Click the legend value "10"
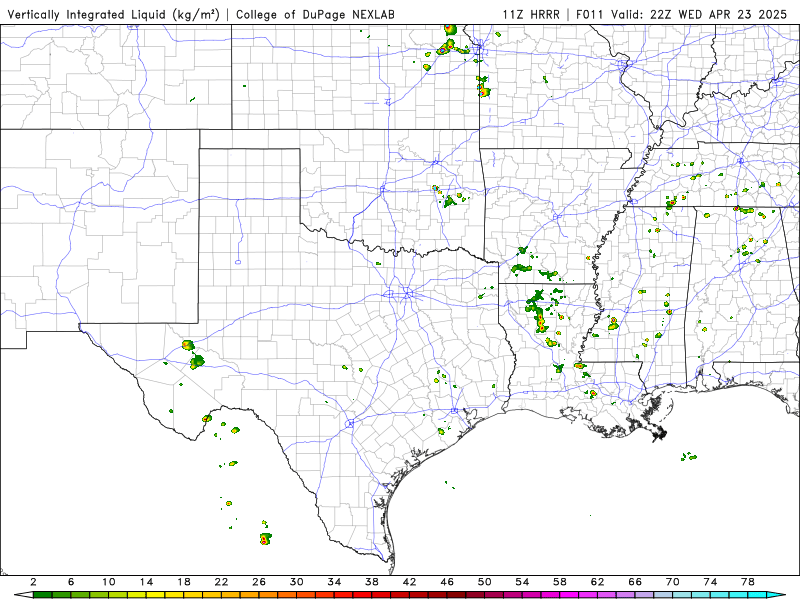 point(109,582)
